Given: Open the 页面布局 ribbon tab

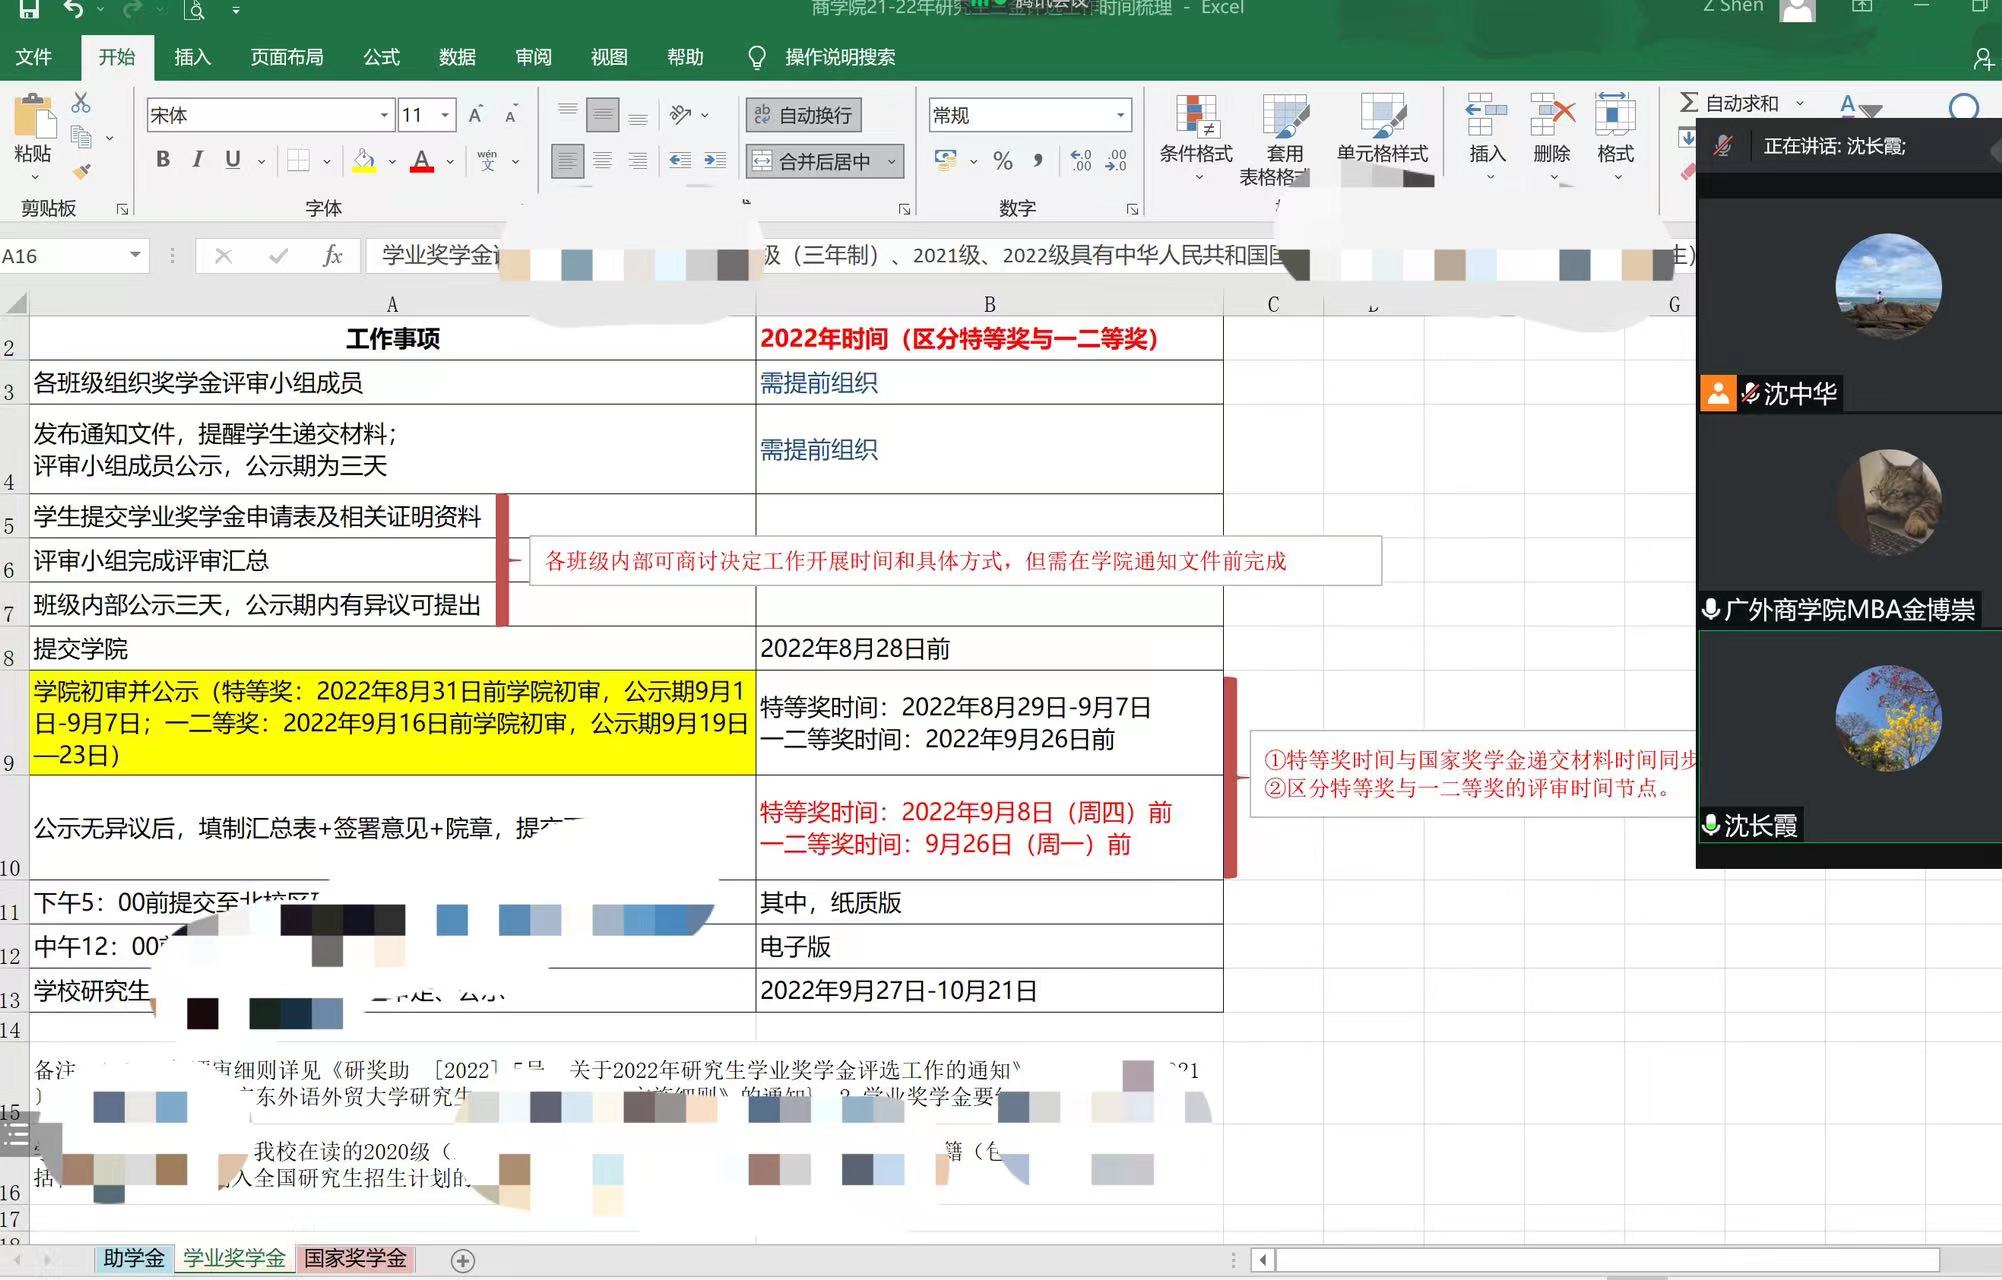Looking at the screenshot, I should pyautogui.click(x=286, y=57).
